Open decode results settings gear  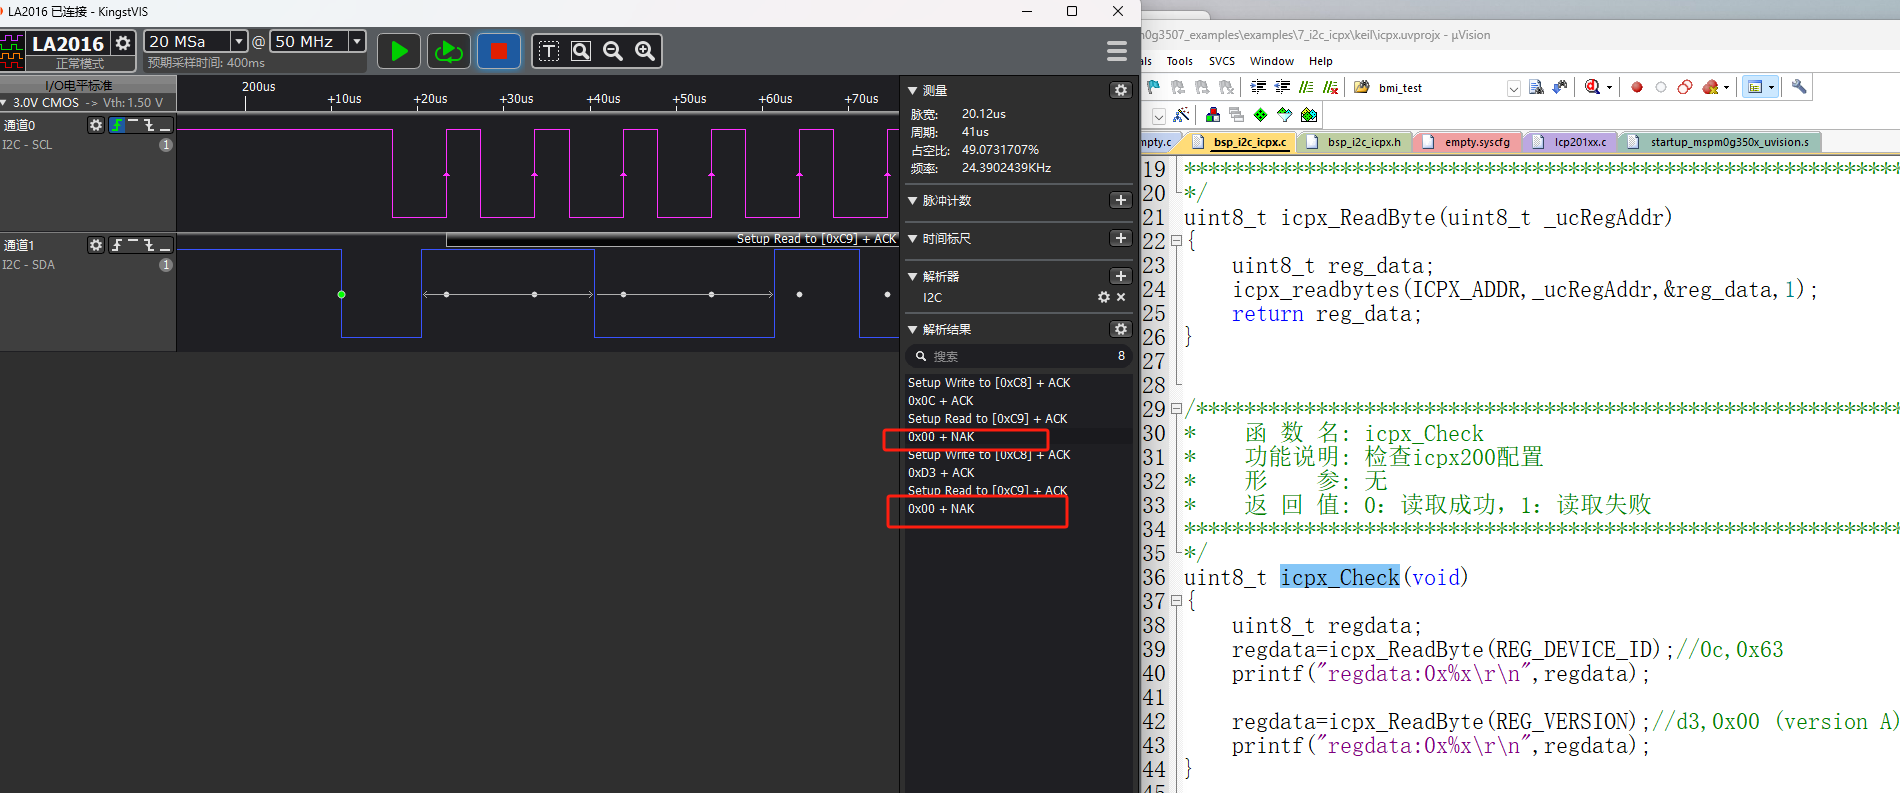tap(1121, 329)
